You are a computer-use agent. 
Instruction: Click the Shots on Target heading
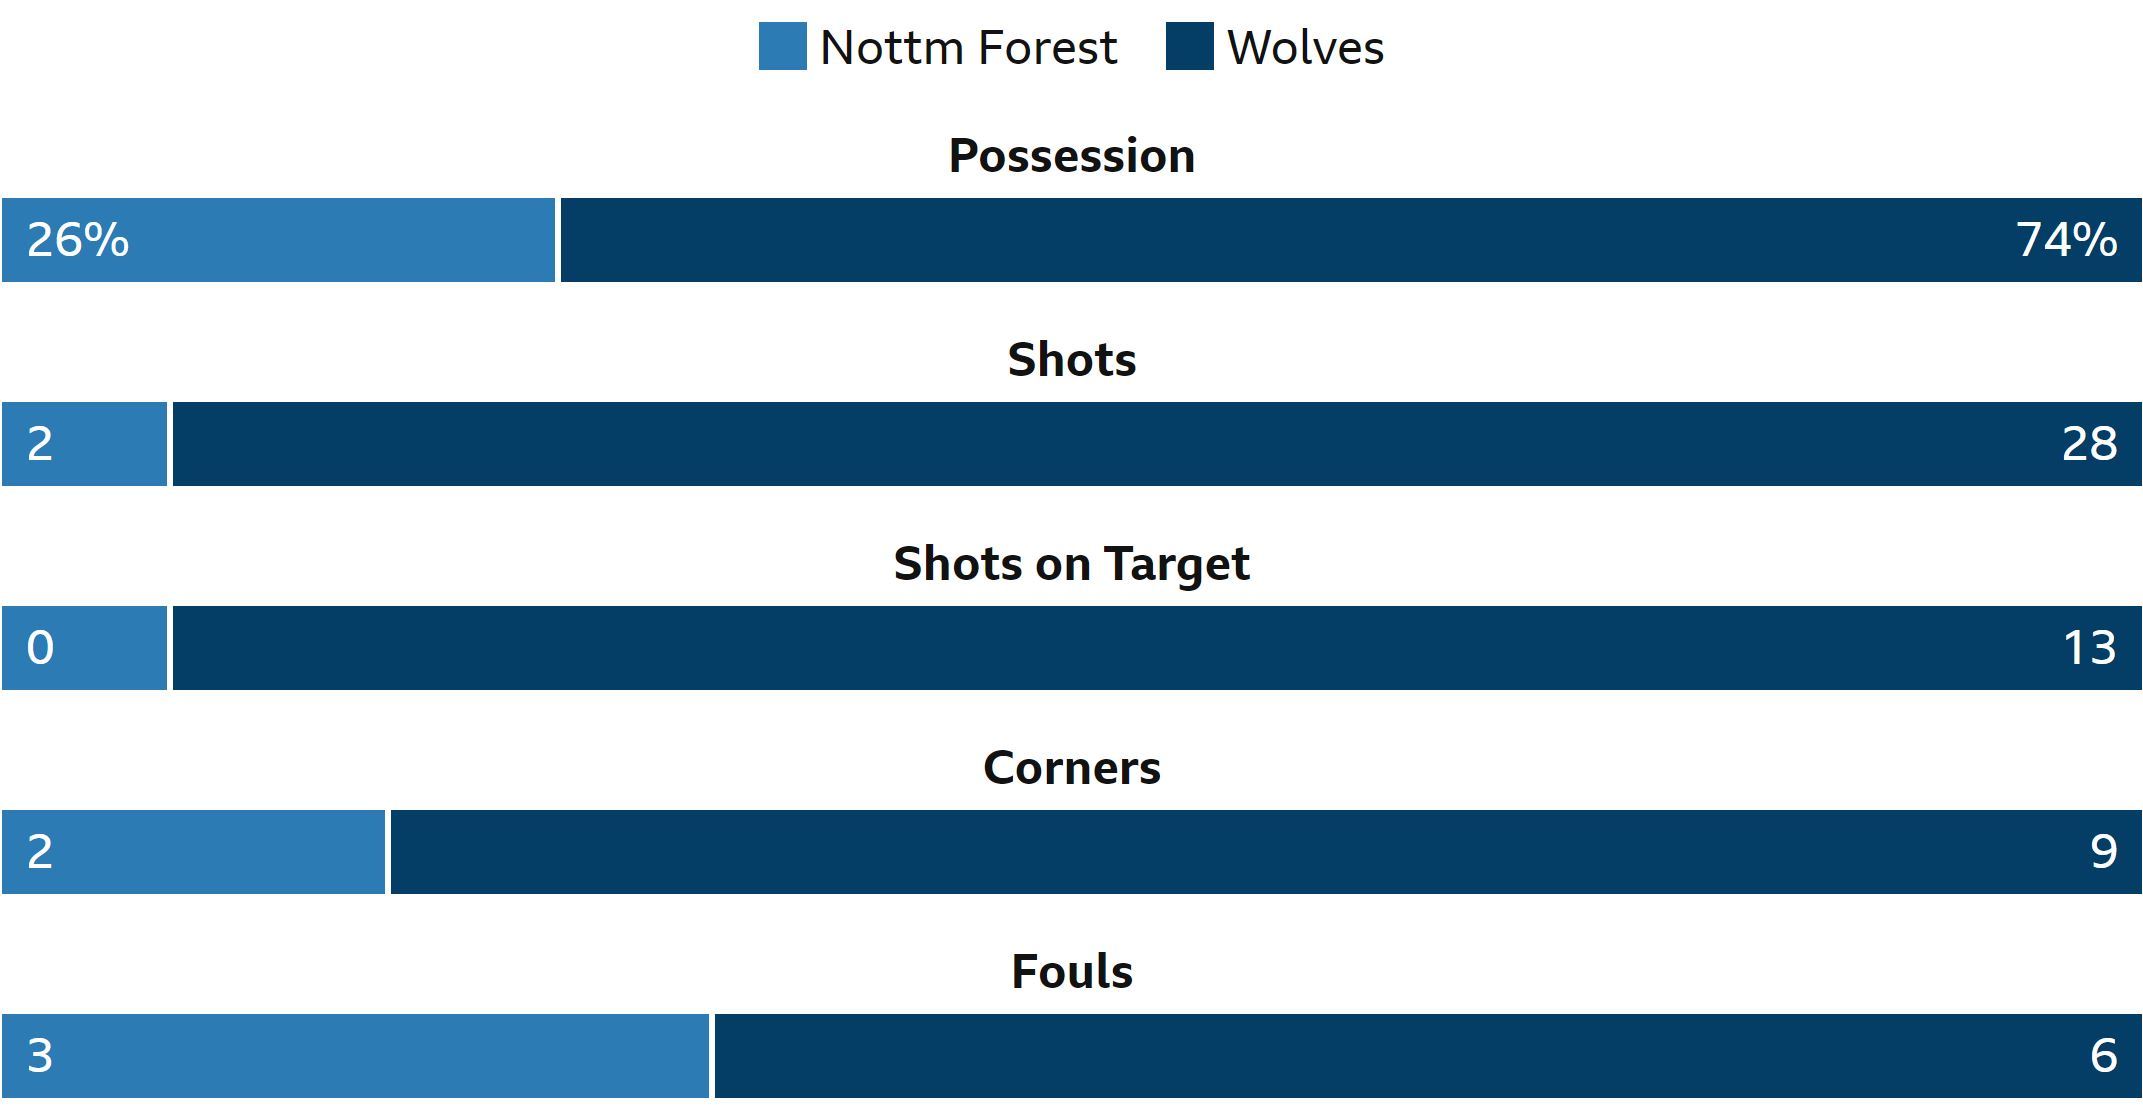[1071, 564]
